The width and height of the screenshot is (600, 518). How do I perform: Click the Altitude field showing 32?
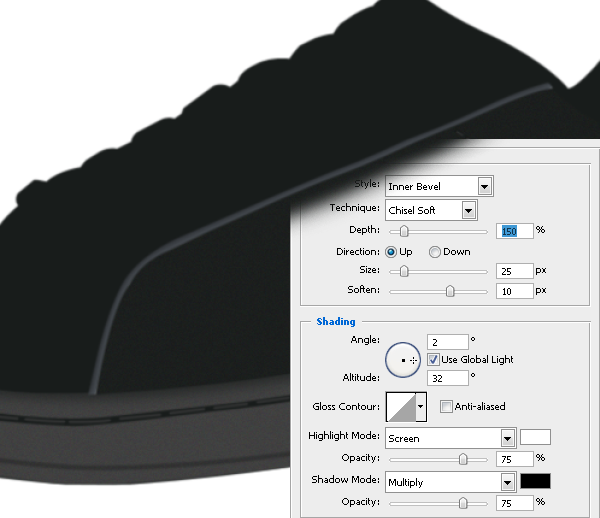[x=448, y=378]
